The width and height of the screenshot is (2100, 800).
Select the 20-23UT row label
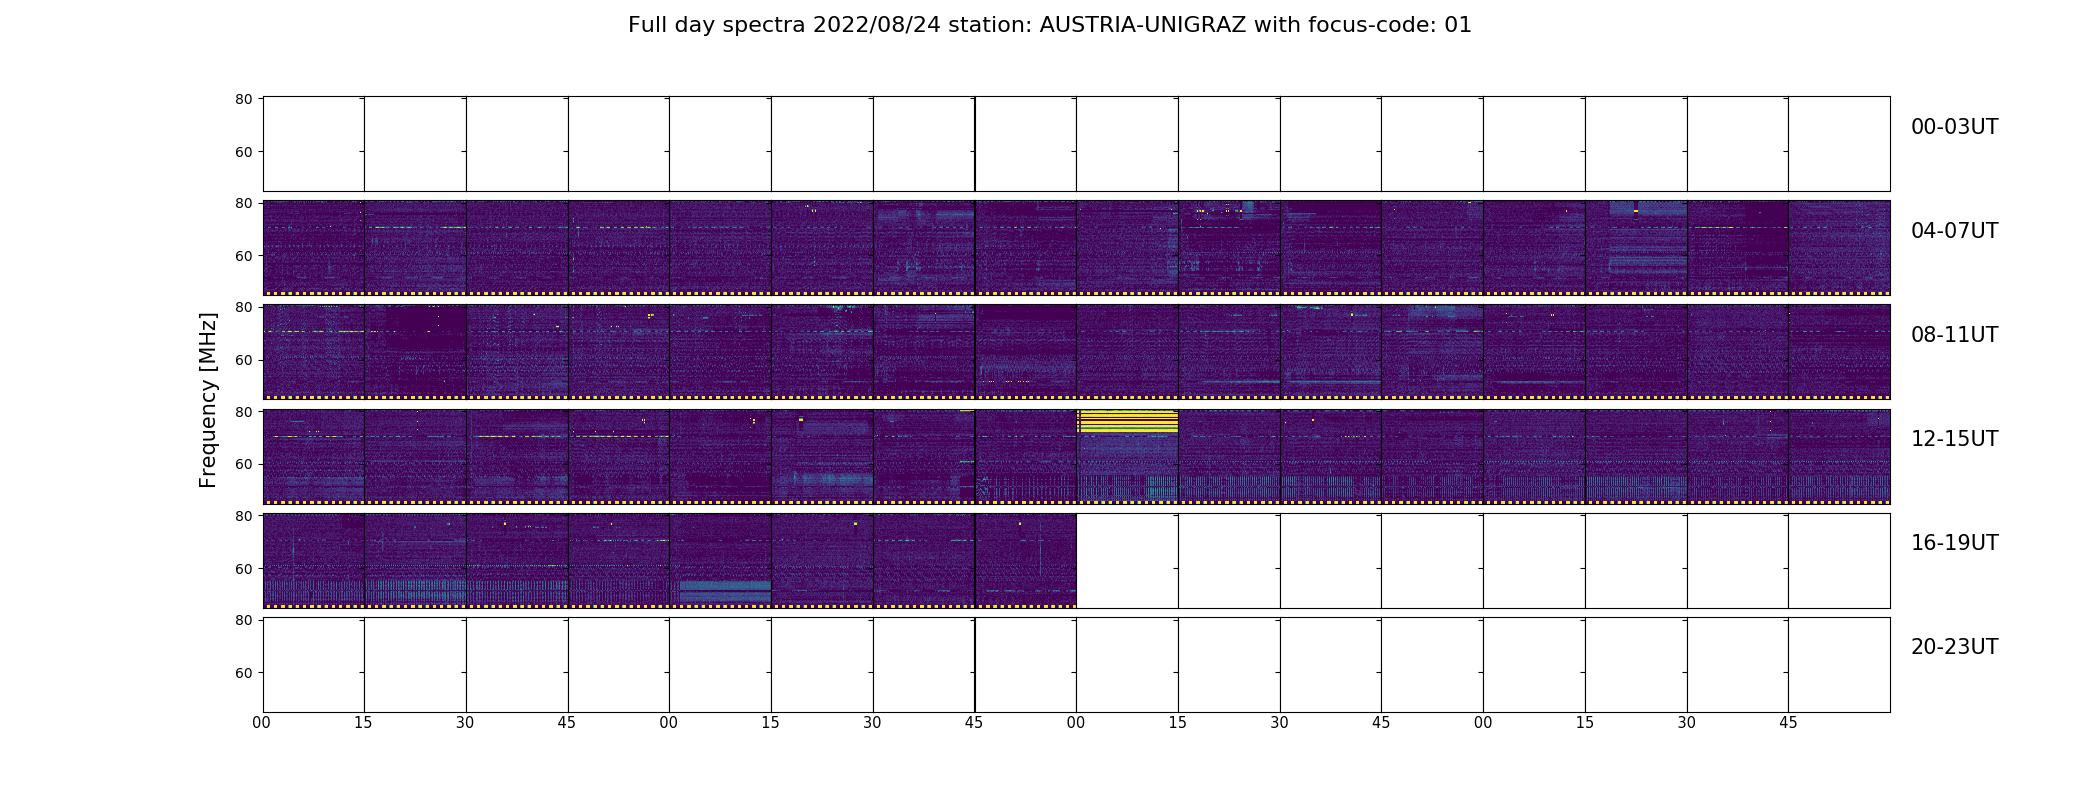pos(1954,647)
